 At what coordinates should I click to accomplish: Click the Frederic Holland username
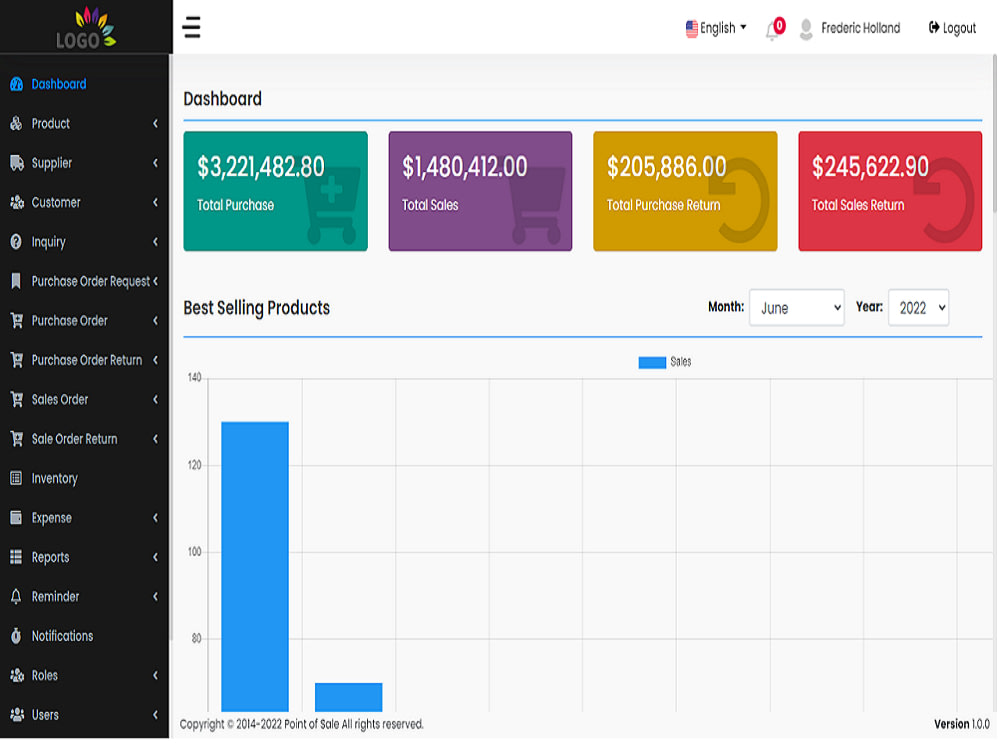pyautogui.click(x=860, y=28)
